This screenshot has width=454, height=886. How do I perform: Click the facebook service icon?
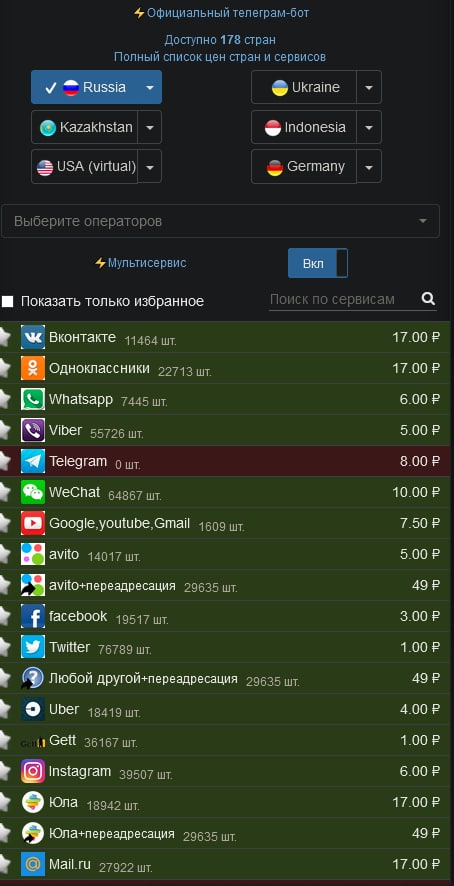(33, 616)
